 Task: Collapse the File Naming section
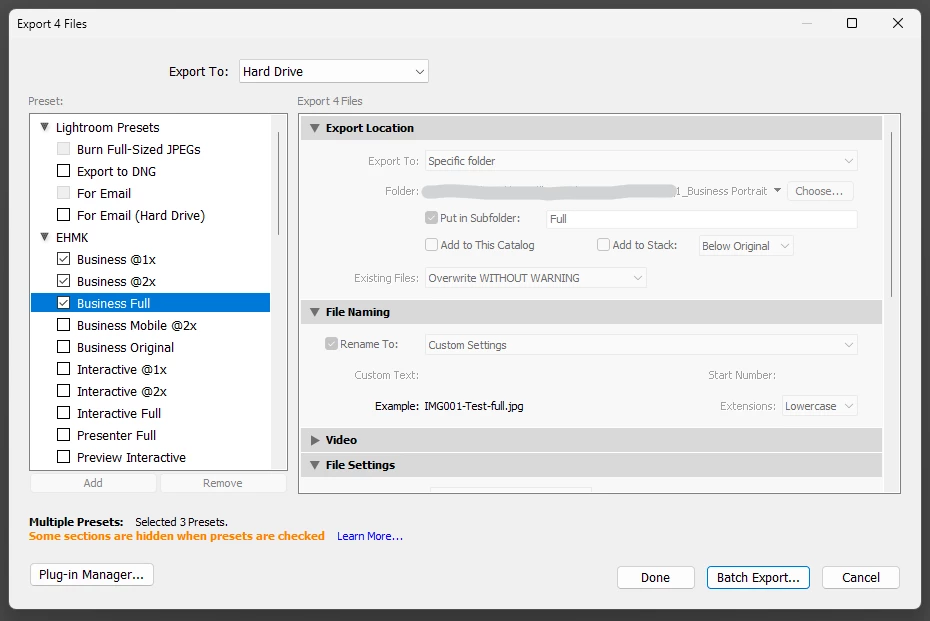(315, 312)
